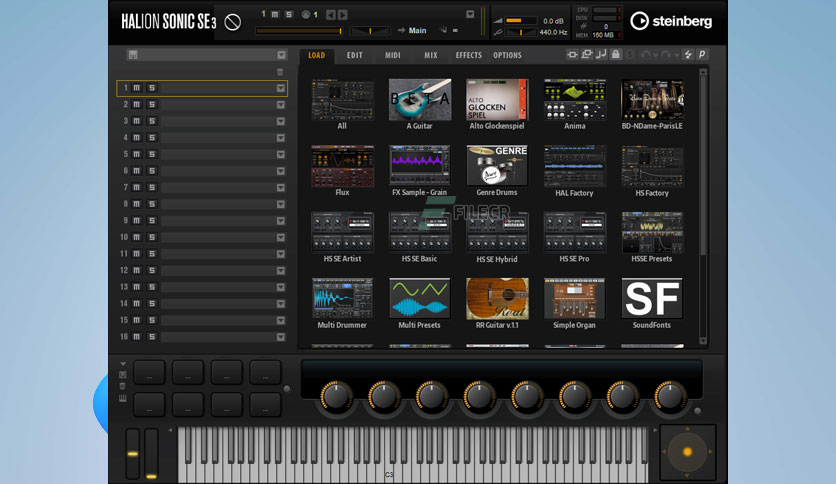Open the top program bar dropdown arrow

pos(470,14)
